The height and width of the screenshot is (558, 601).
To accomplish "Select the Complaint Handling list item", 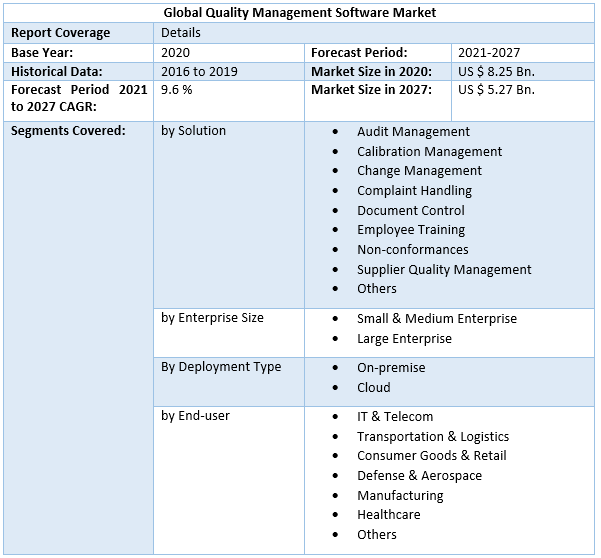I will [x=414, y=190].
